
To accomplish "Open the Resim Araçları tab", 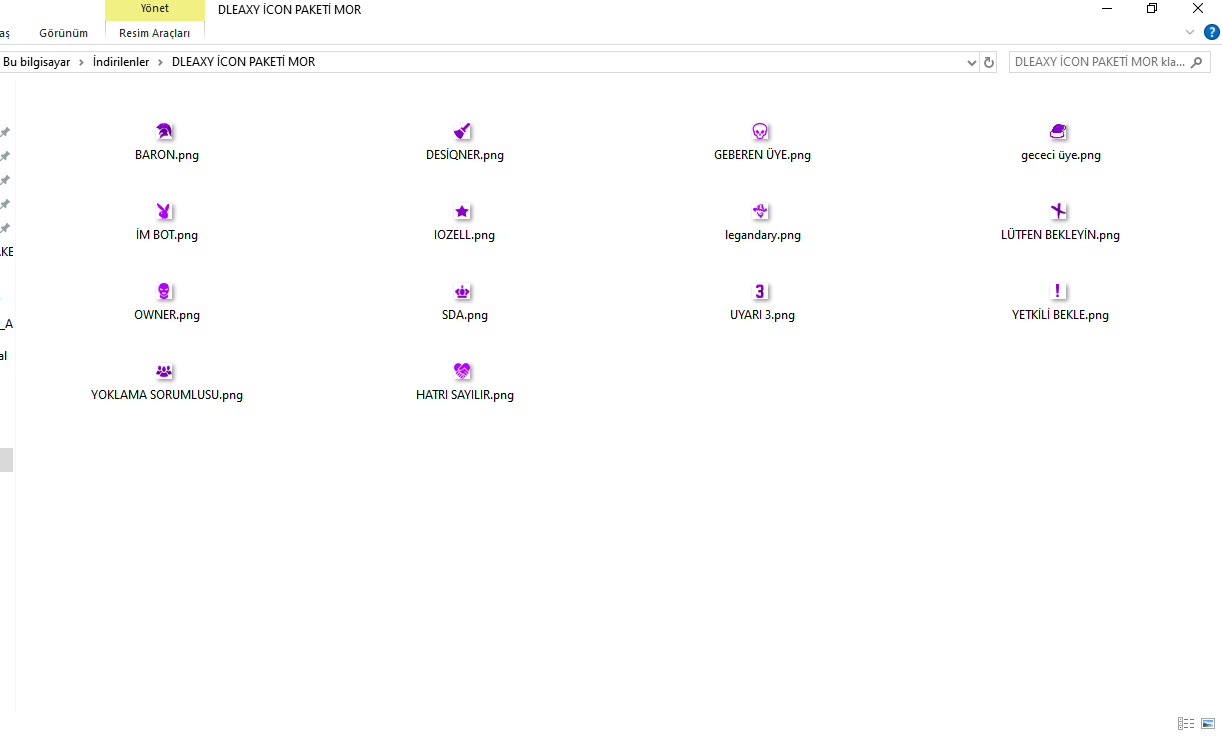I will point(155,33).
